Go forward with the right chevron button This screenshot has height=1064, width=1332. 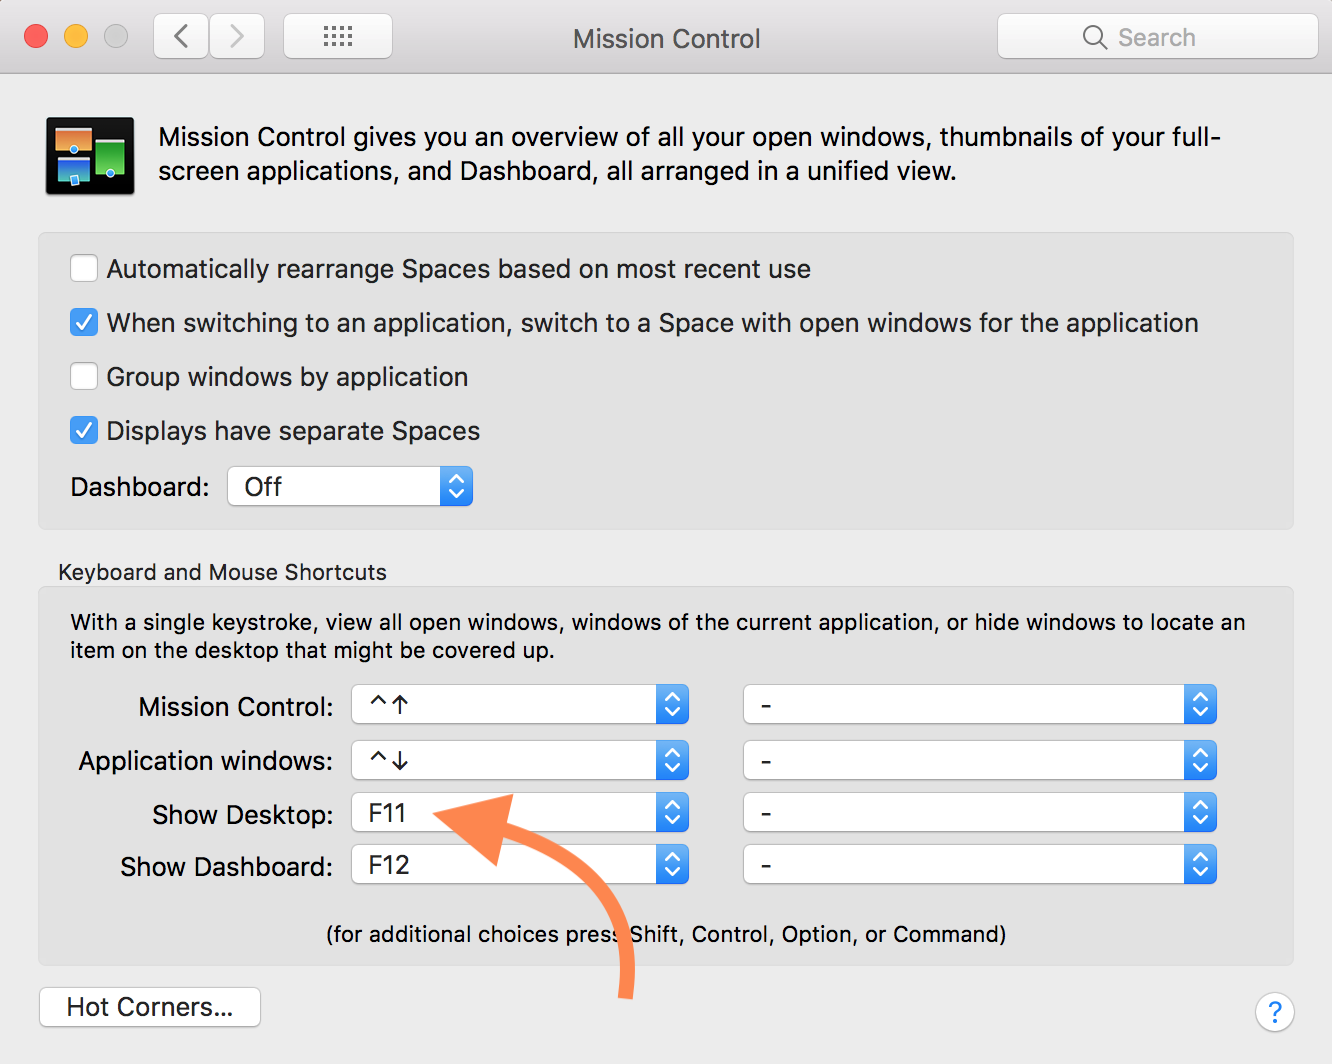[x=237, y=37]
